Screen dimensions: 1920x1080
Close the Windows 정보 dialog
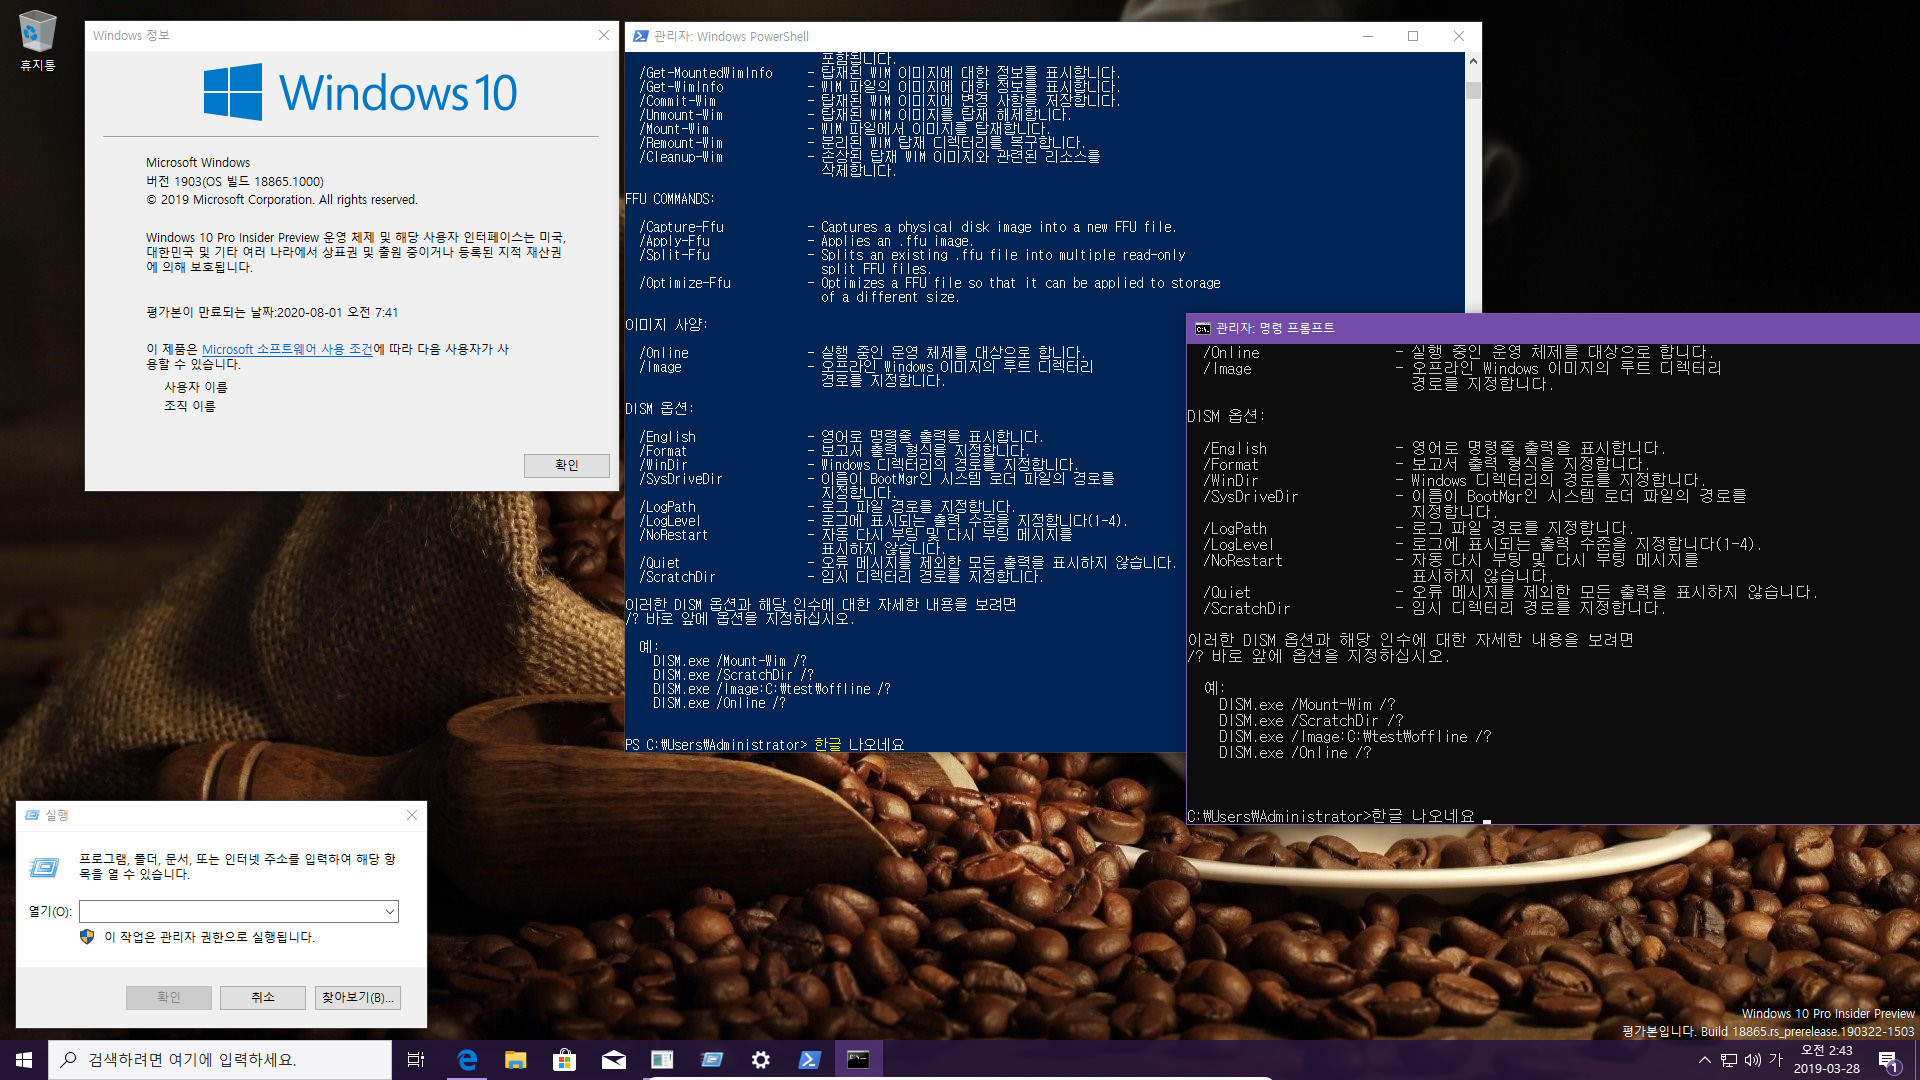click(x=604, y=35)
